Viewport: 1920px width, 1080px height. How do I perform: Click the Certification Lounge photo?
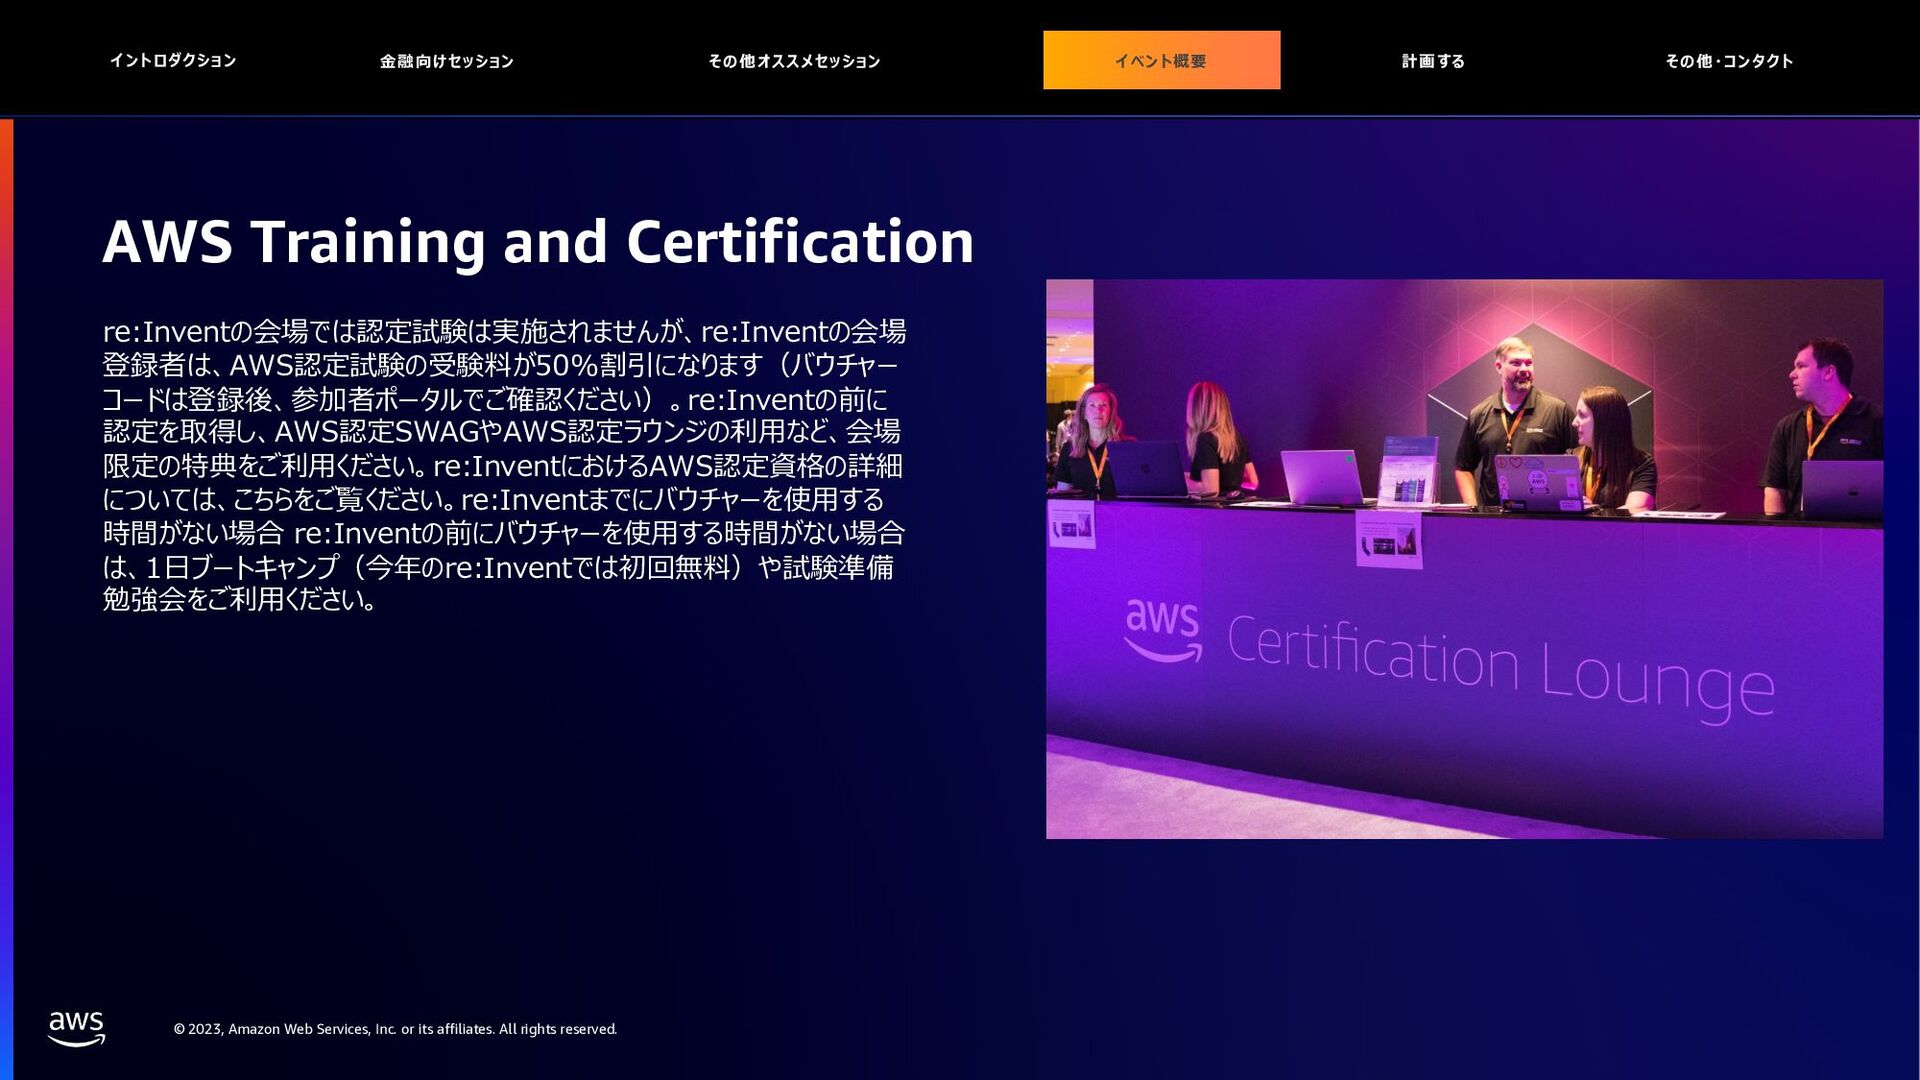[x=1464, y=559]
